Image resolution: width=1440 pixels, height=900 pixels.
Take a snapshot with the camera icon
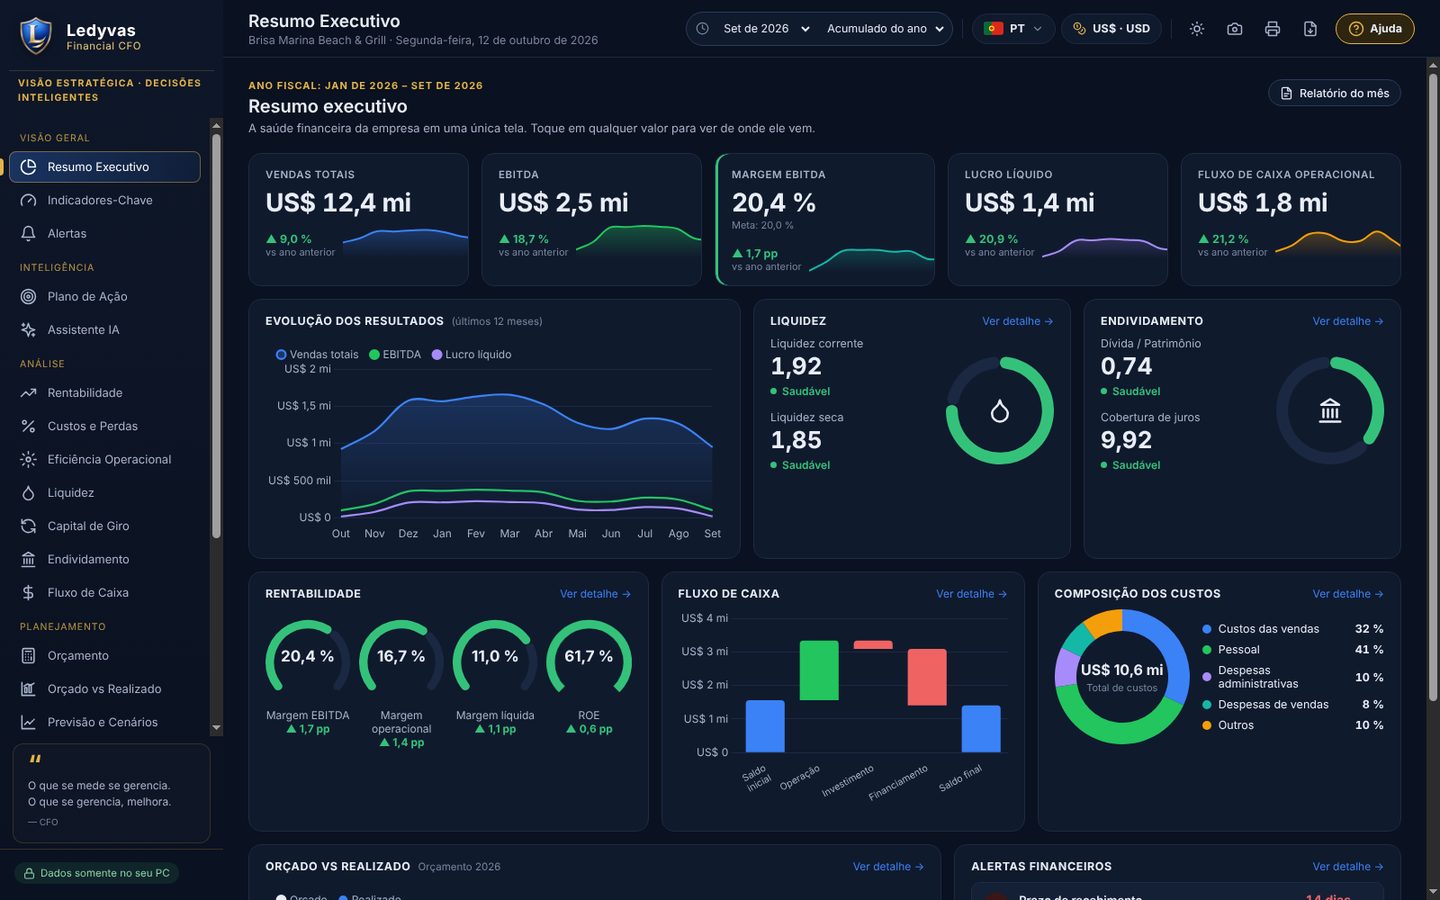click(1234, 29)
